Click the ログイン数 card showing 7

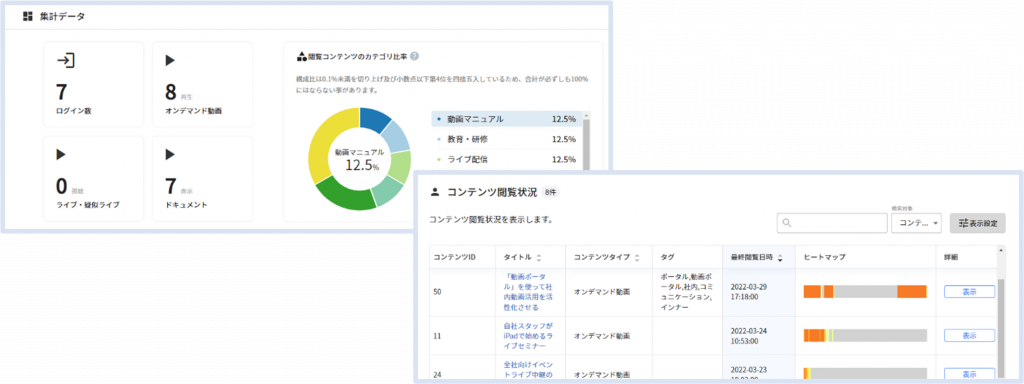tap(93, 84)
